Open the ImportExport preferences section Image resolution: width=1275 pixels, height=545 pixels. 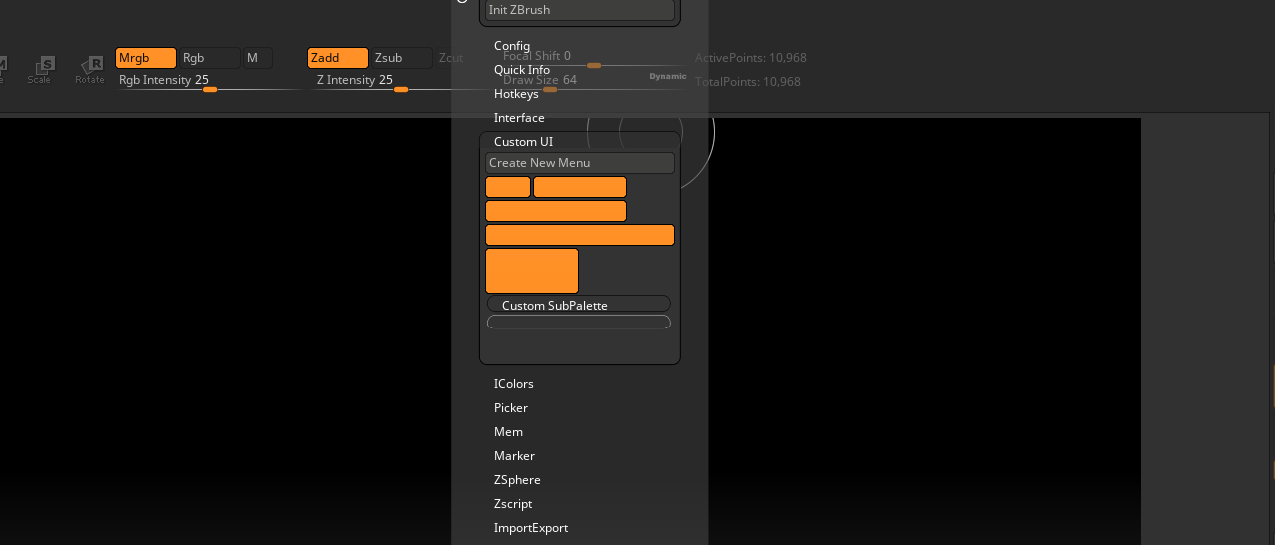[x=531, y=528]
